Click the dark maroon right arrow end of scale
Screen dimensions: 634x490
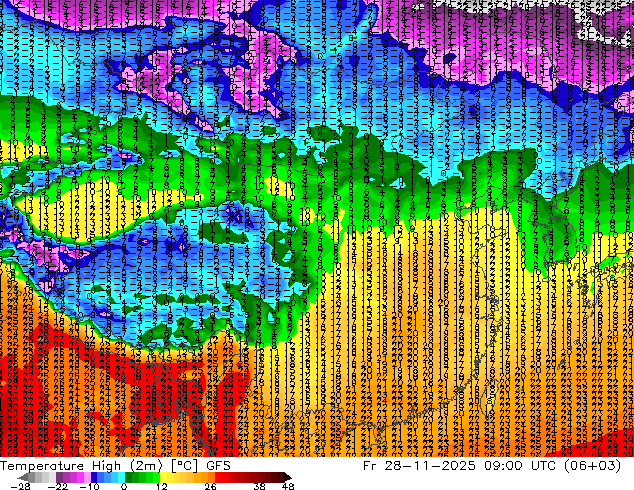pos(287,477)
